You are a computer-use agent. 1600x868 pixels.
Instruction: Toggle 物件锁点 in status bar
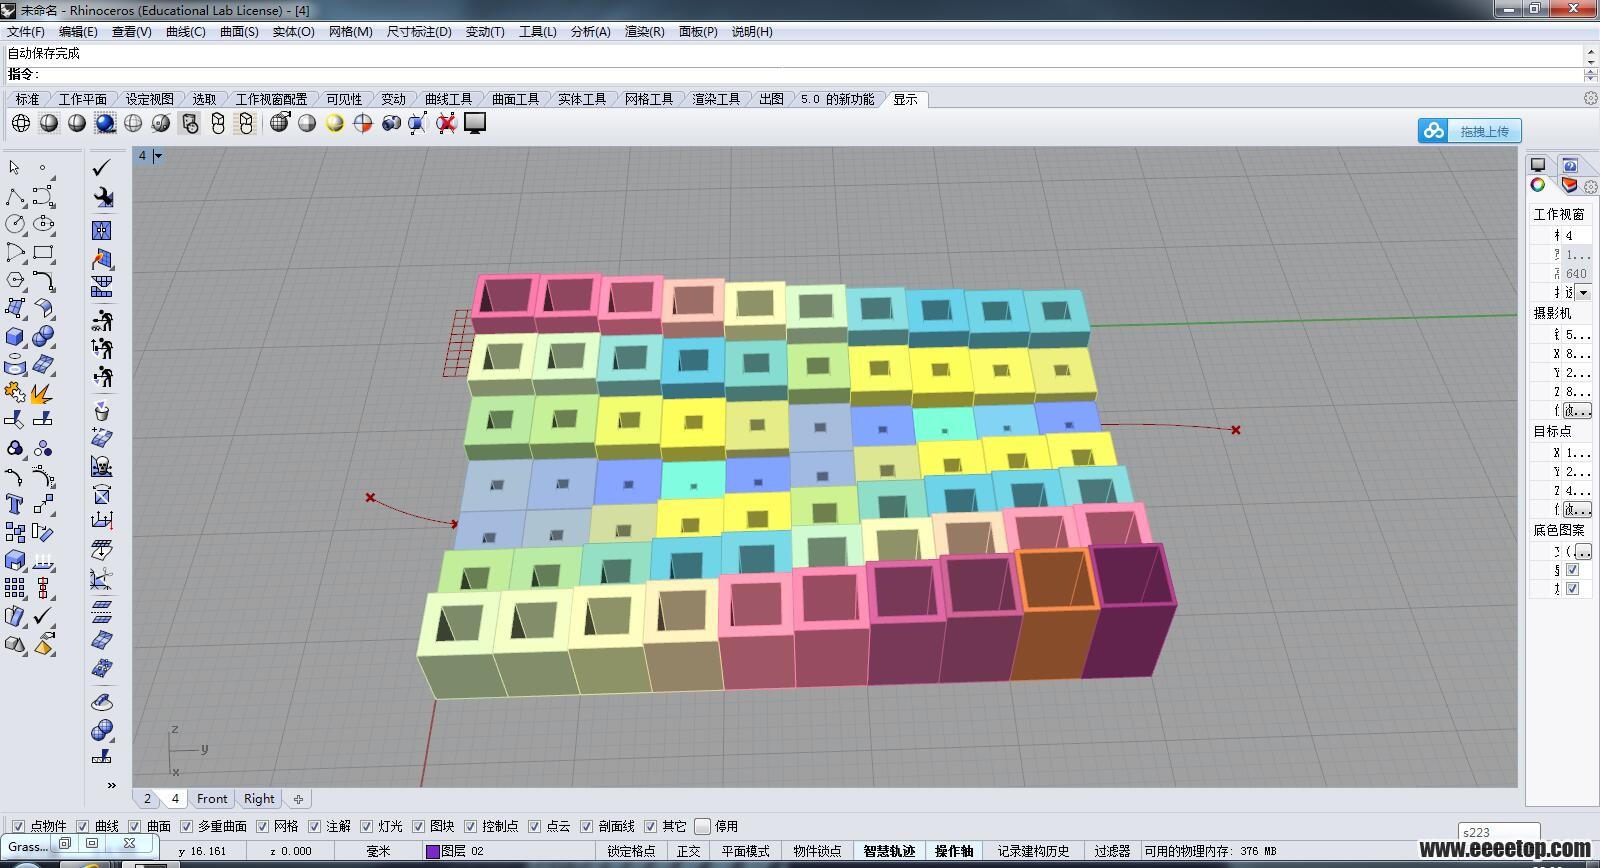point(817,851)
